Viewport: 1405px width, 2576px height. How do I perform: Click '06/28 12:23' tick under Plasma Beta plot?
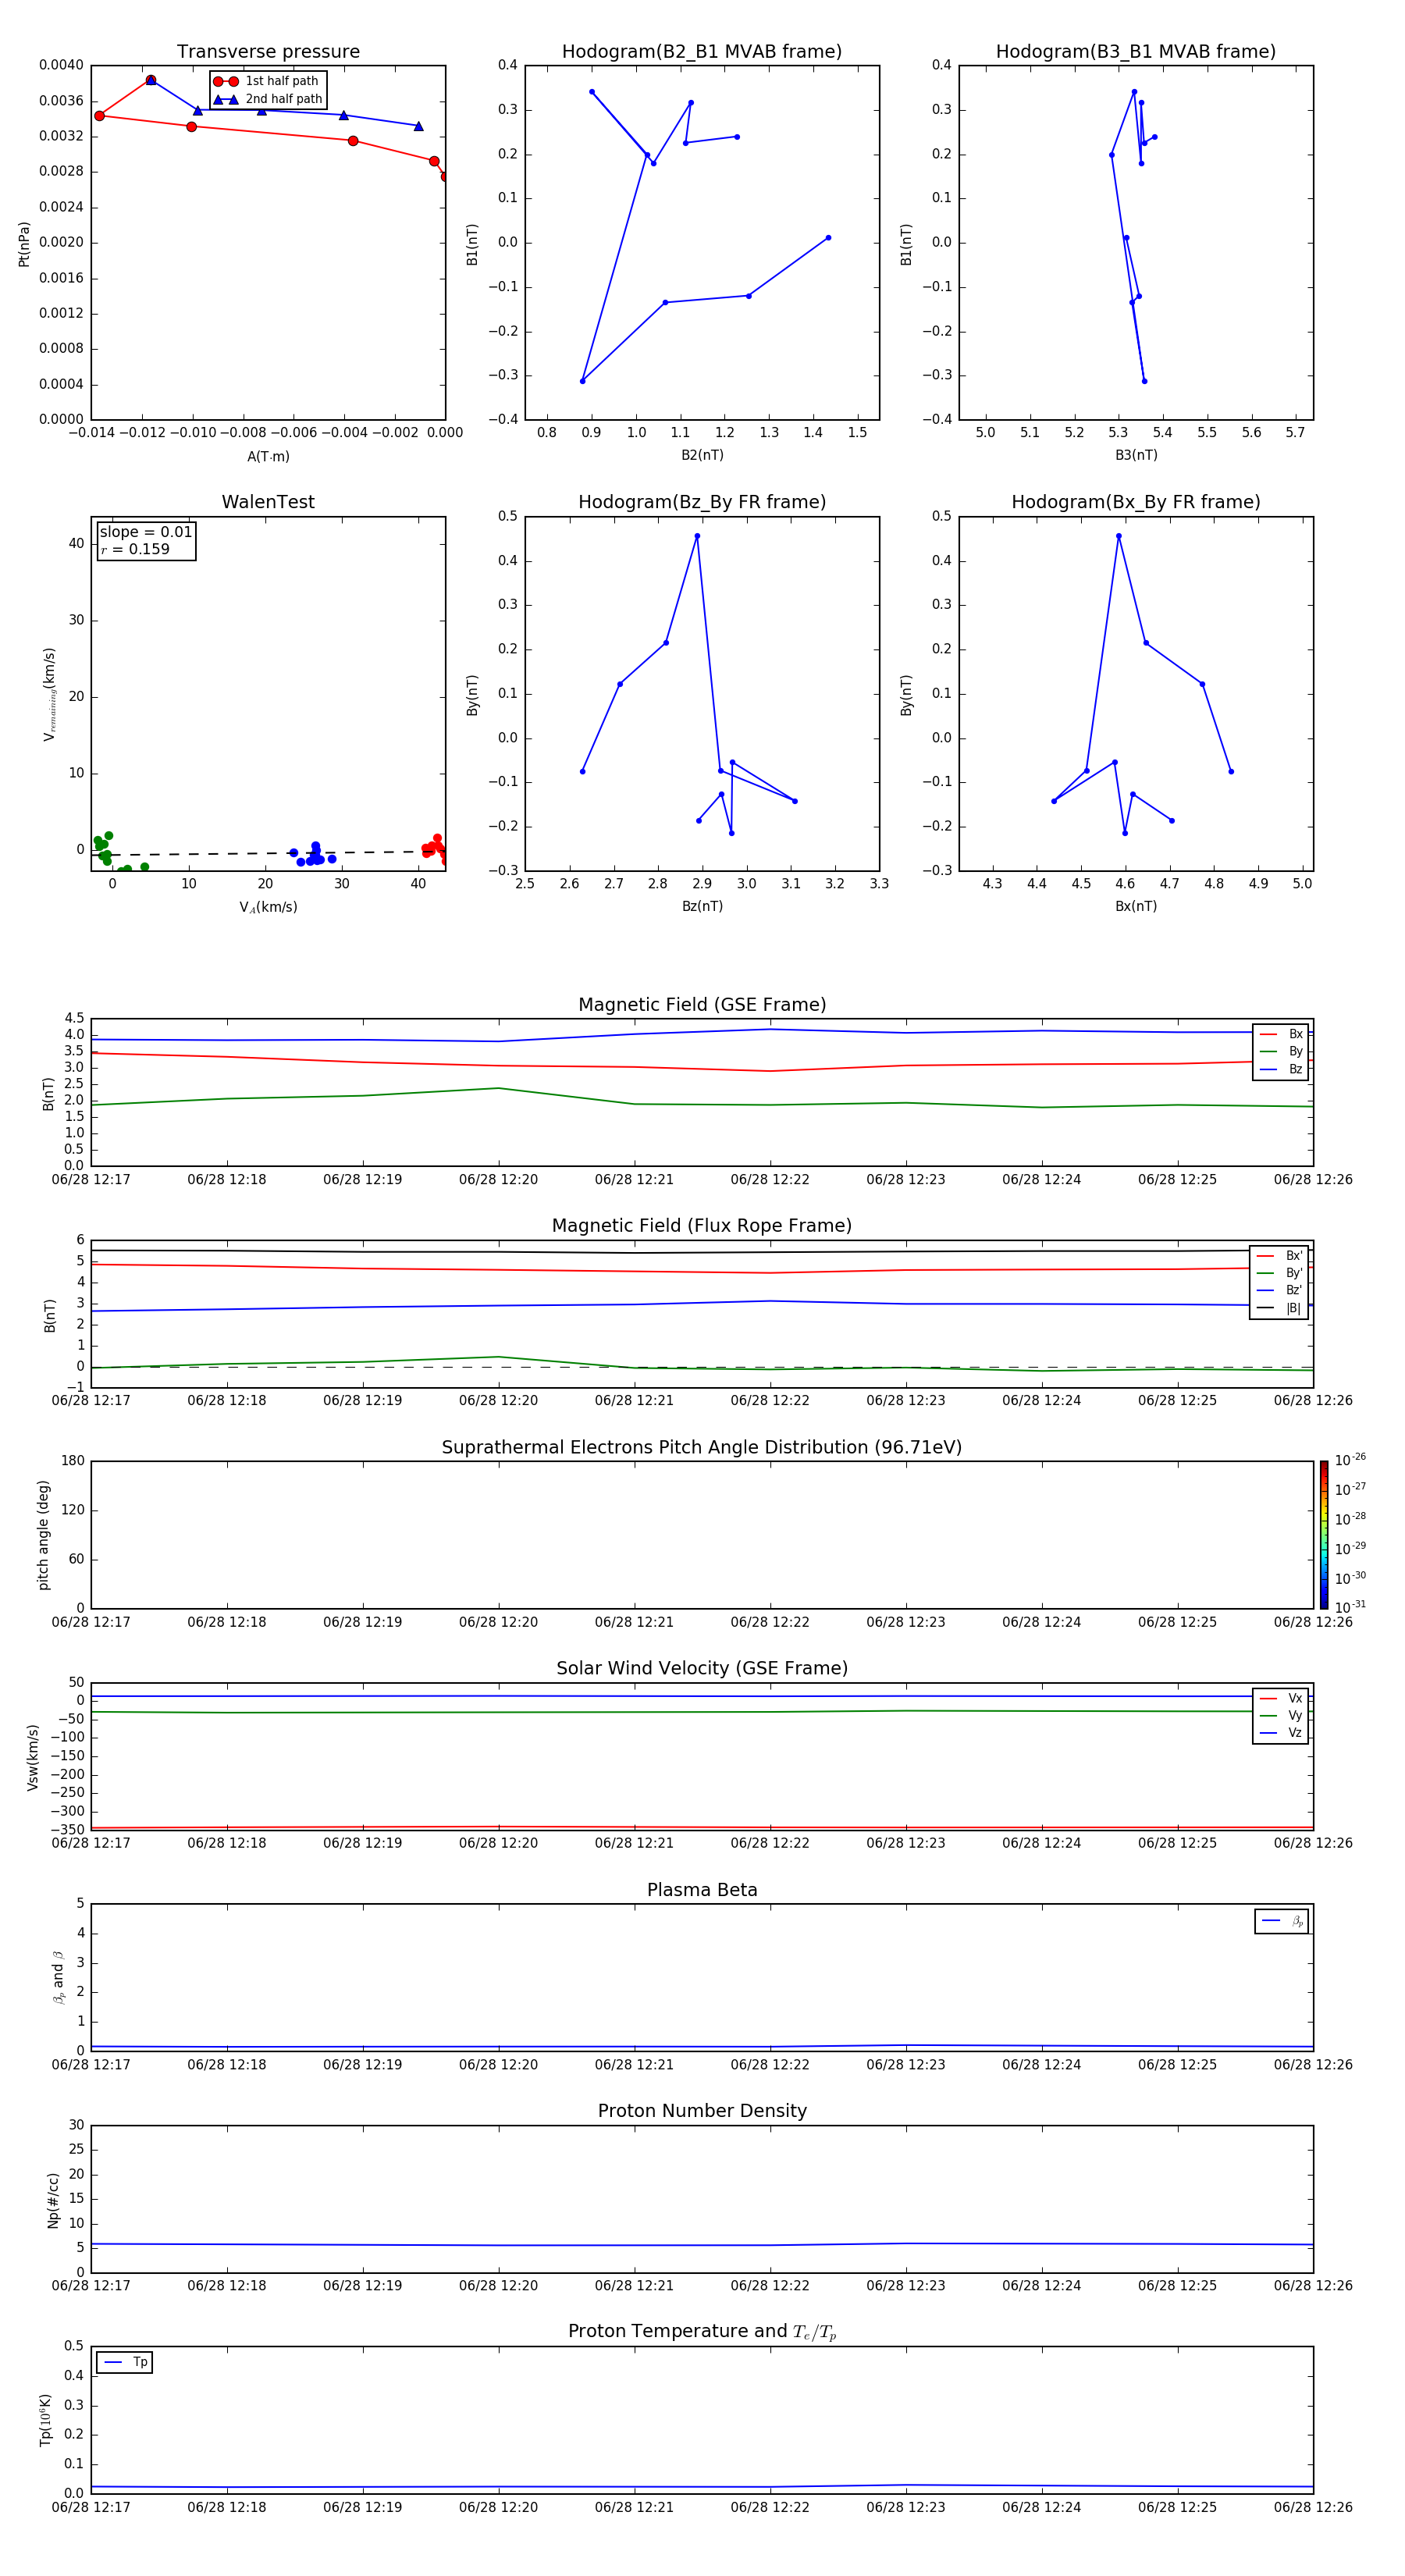tap(906, 2065)
